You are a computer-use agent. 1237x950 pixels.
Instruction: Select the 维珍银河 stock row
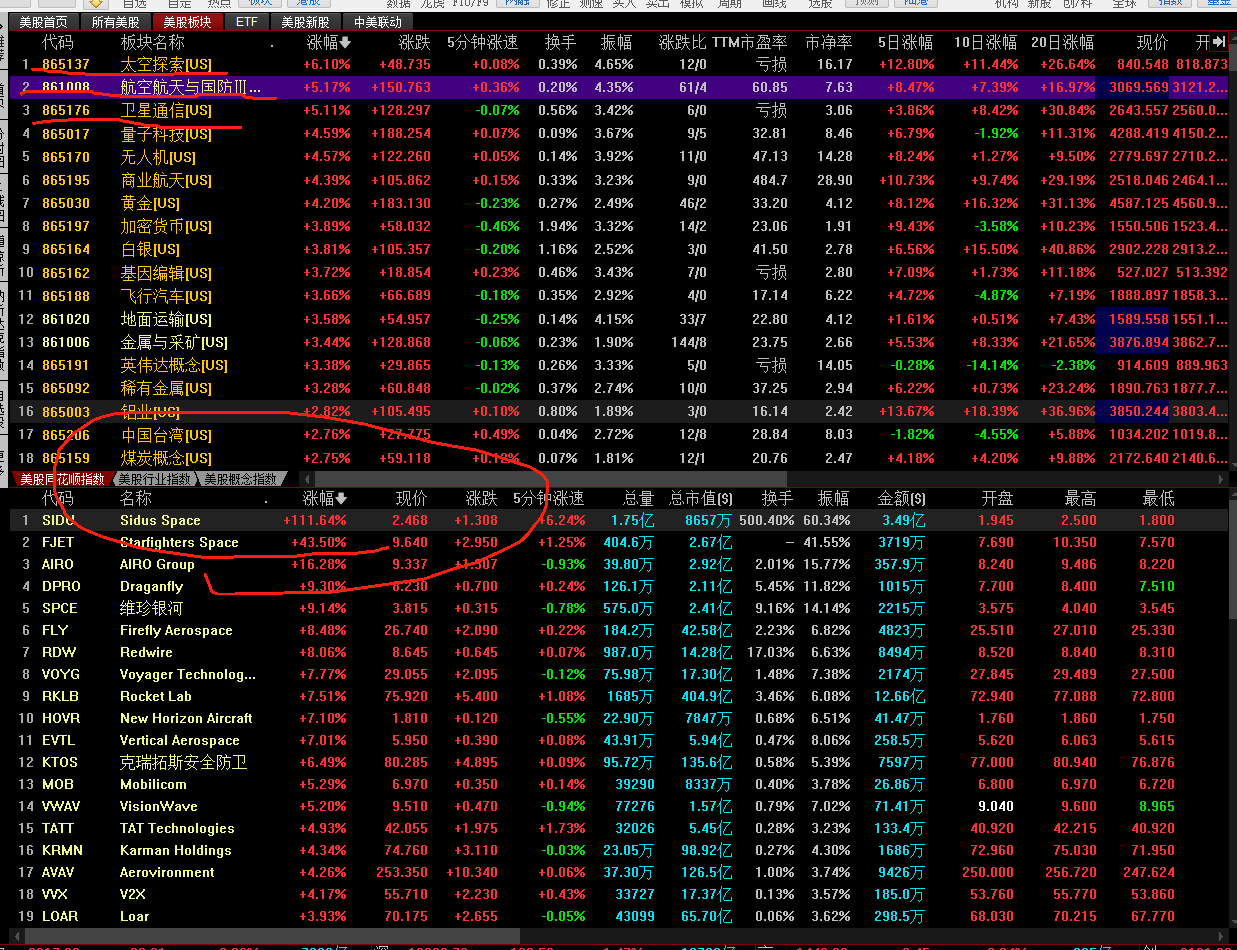(x=618, y=608)
